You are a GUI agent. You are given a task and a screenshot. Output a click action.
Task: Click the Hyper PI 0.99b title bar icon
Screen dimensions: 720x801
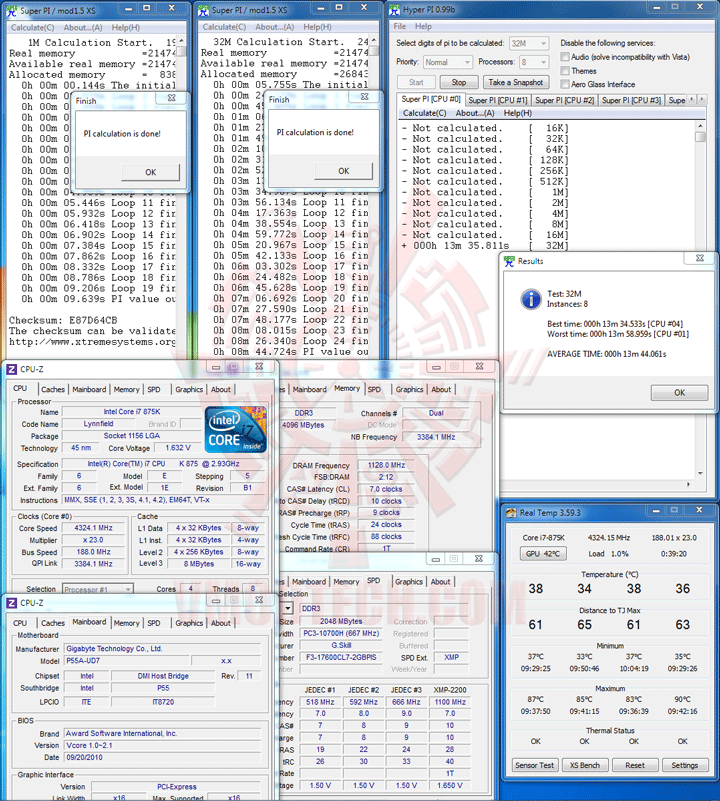point(394,10)
